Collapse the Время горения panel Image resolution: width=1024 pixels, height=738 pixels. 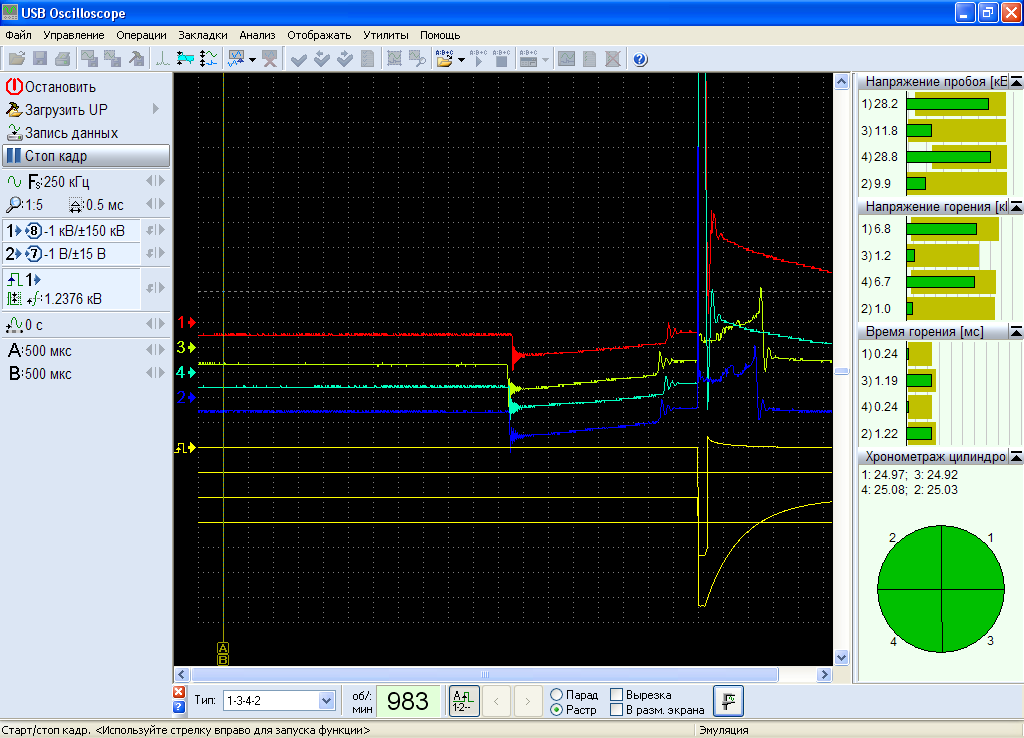(x=1016, y=331)
